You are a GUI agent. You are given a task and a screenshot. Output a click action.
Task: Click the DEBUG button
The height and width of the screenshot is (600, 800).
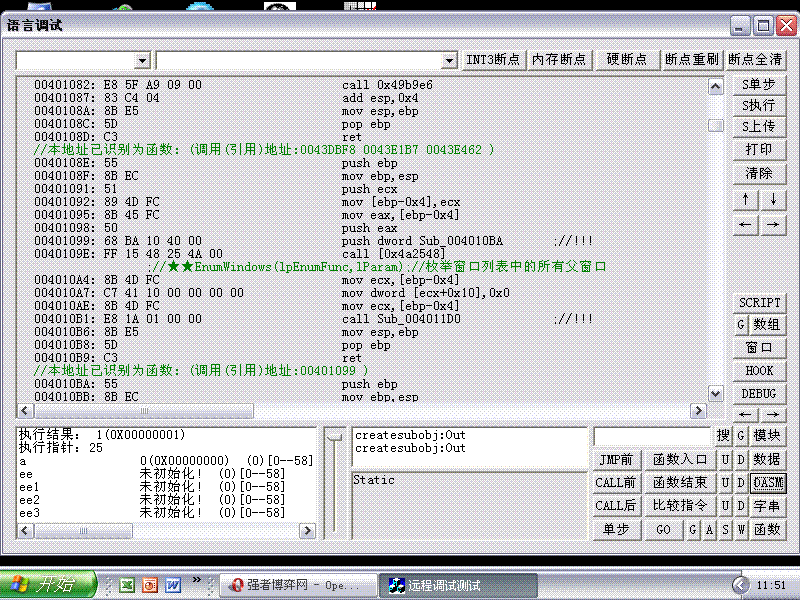(759, 394)
